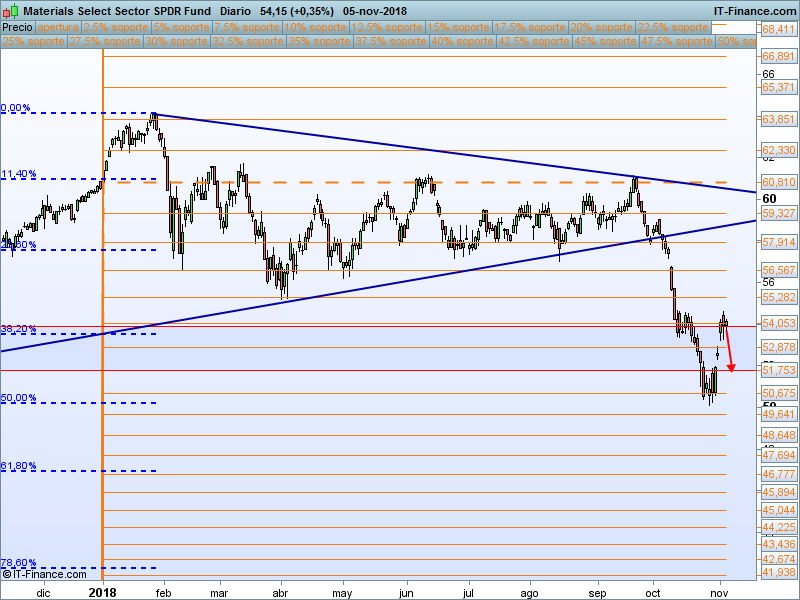The width and height of the screenshot is (800, 600).
Task: Select the 10% soporte legend label
Action: tap(315, 27)
